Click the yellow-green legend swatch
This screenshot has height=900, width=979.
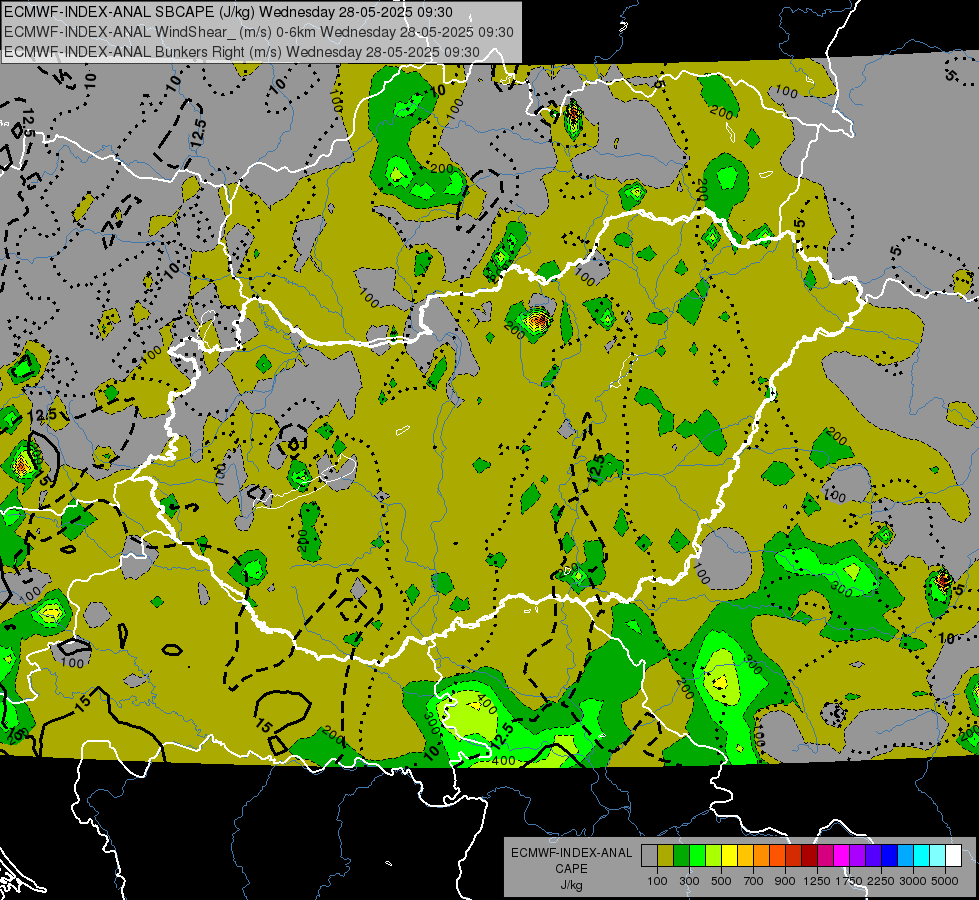pos(713,856)
